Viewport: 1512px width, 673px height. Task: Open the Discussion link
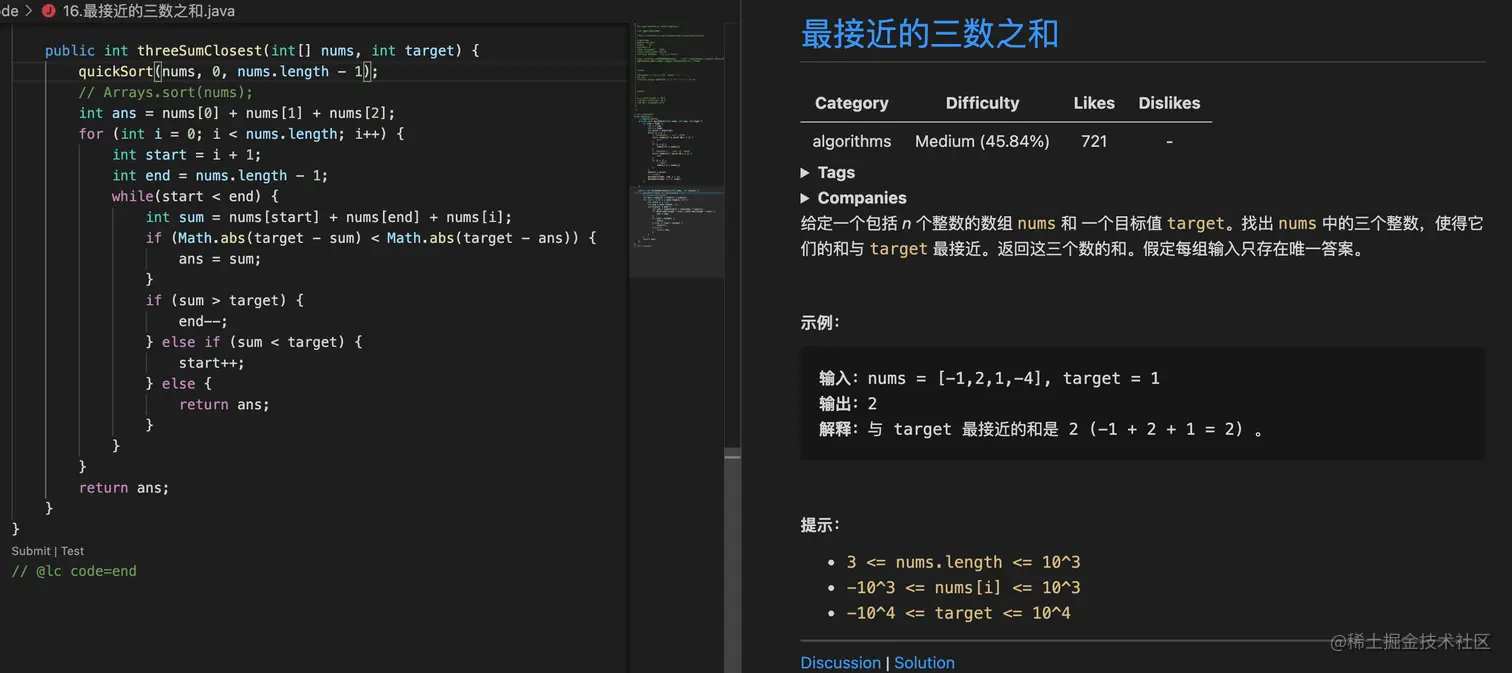pyautogui.click(x=840, y=662)
